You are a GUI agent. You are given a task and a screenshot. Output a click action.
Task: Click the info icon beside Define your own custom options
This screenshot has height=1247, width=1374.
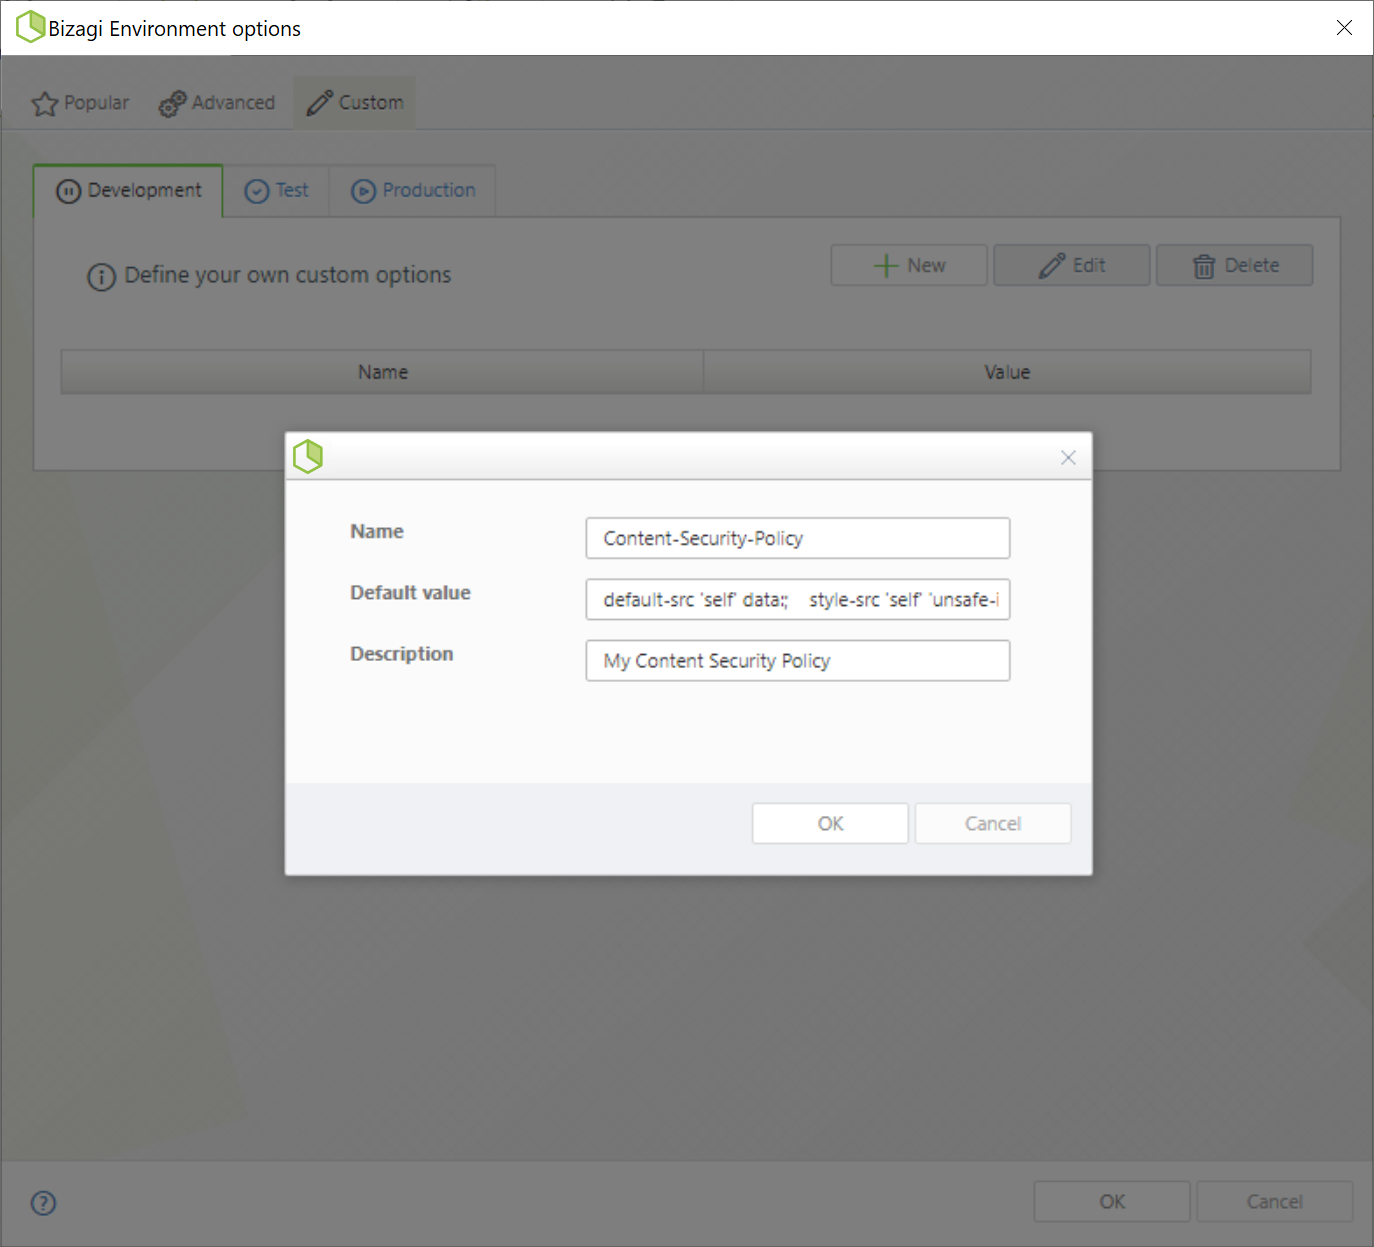click(102, 277)
